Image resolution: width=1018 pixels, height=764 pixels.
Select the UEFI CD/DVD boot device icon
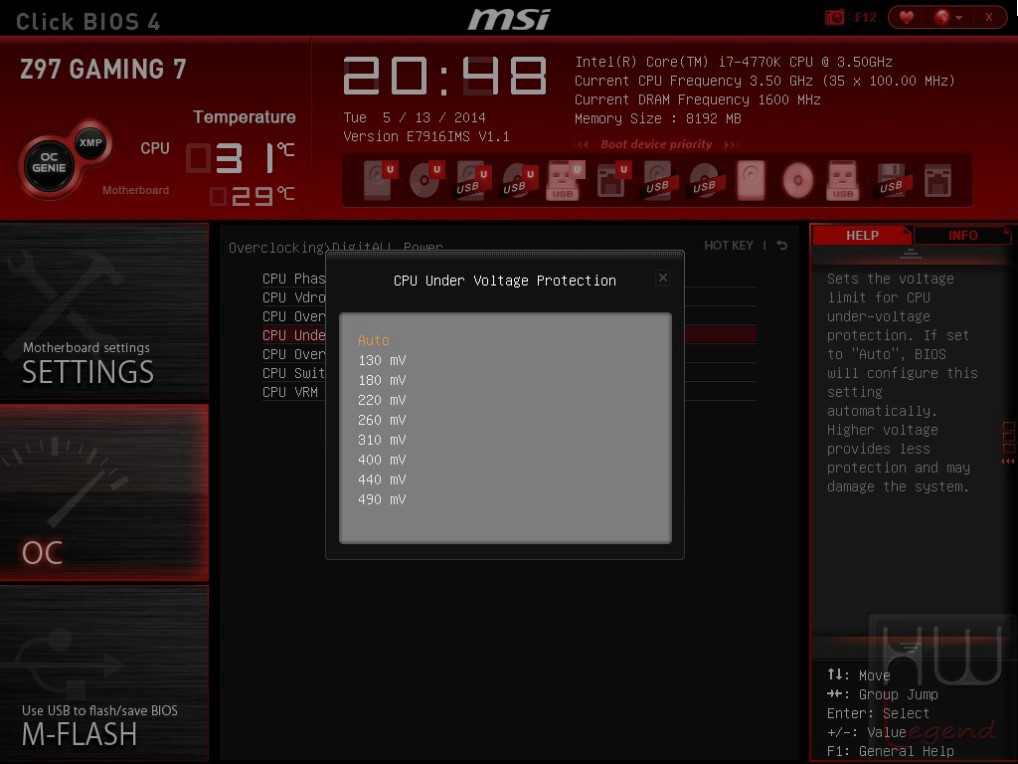(425, 180)
